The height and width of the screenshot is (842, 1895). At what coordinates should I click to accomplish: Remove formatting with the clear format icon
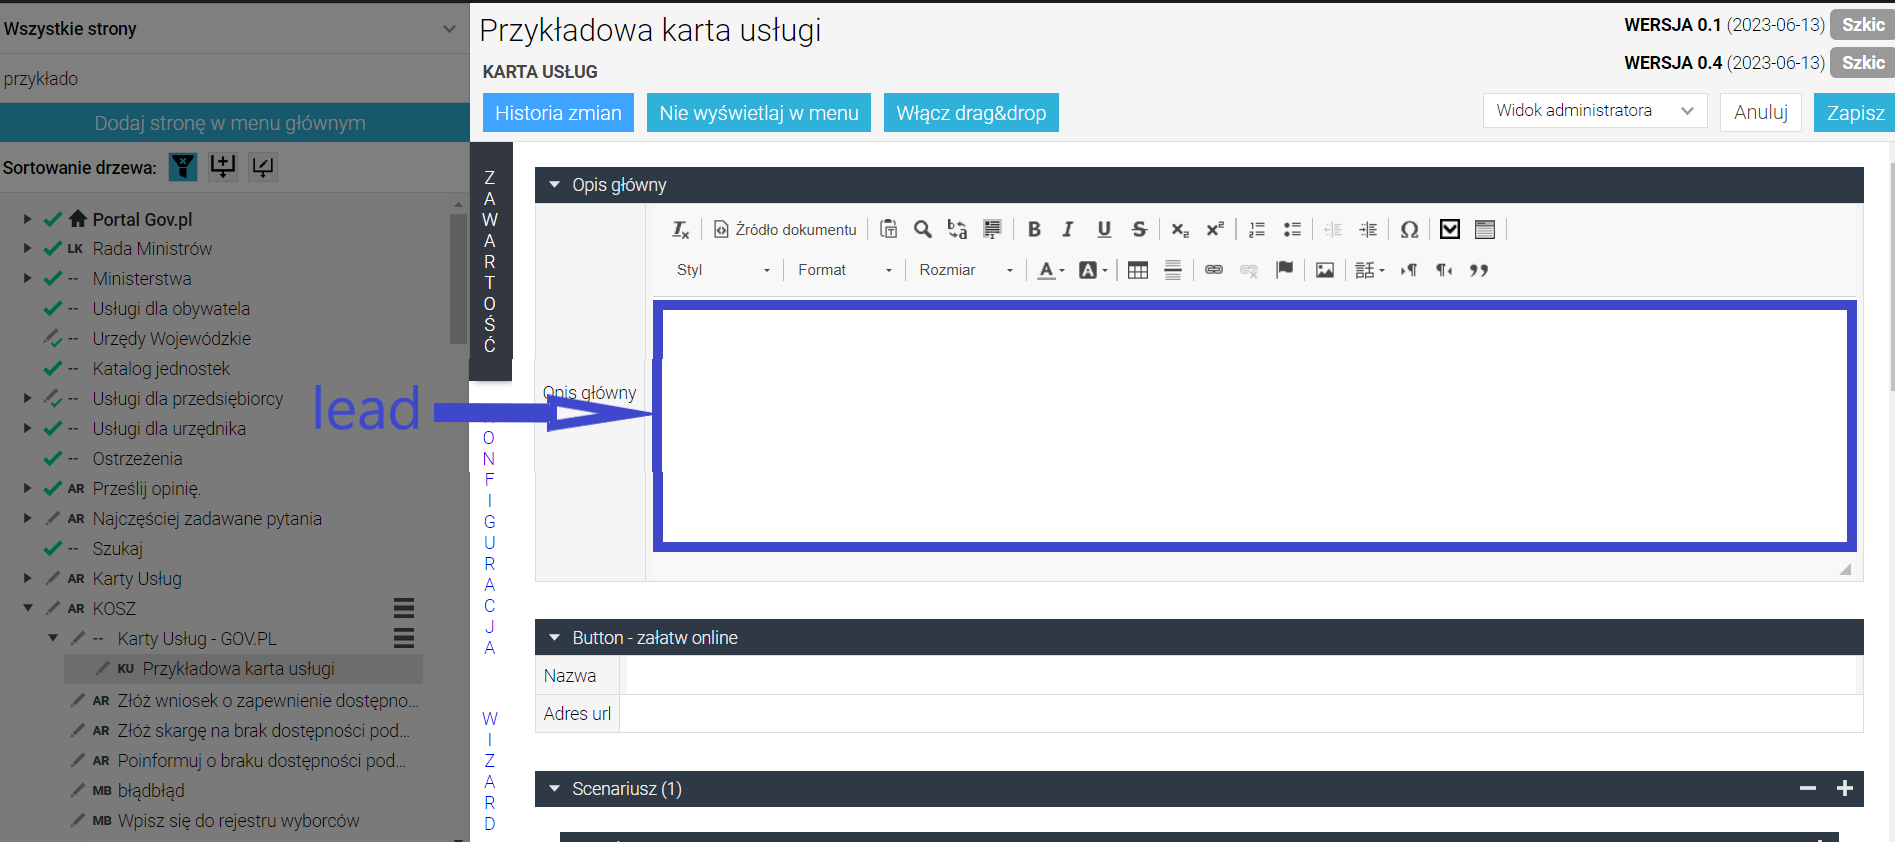point(680,230)
